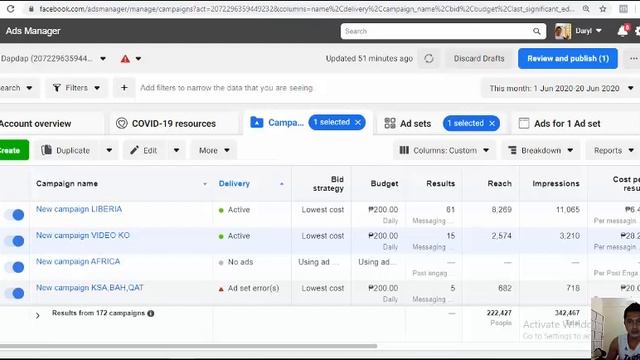Expand Results from 172 campaigns row

click(x=38, y=316)
